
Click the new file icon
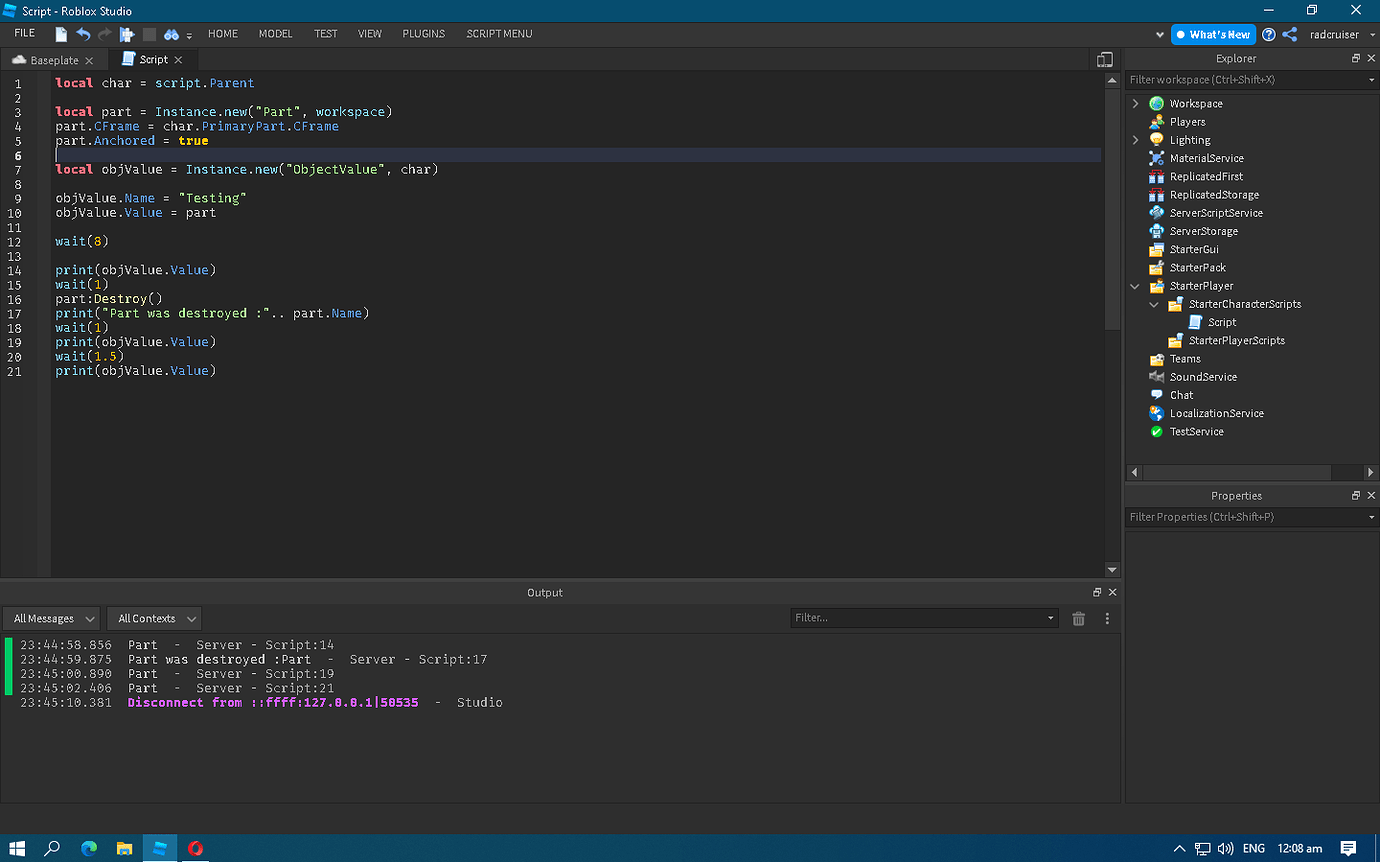(60, 33)
